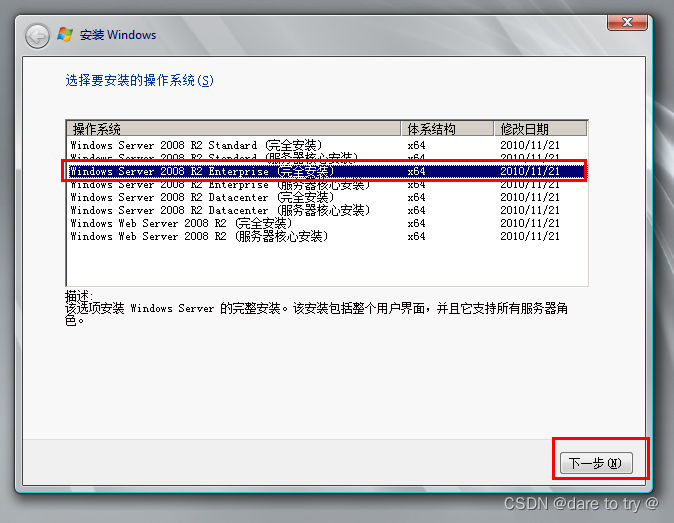Select Windows Server 2008 R2 Enterprise (完全安装)

(x=327, y=171)
